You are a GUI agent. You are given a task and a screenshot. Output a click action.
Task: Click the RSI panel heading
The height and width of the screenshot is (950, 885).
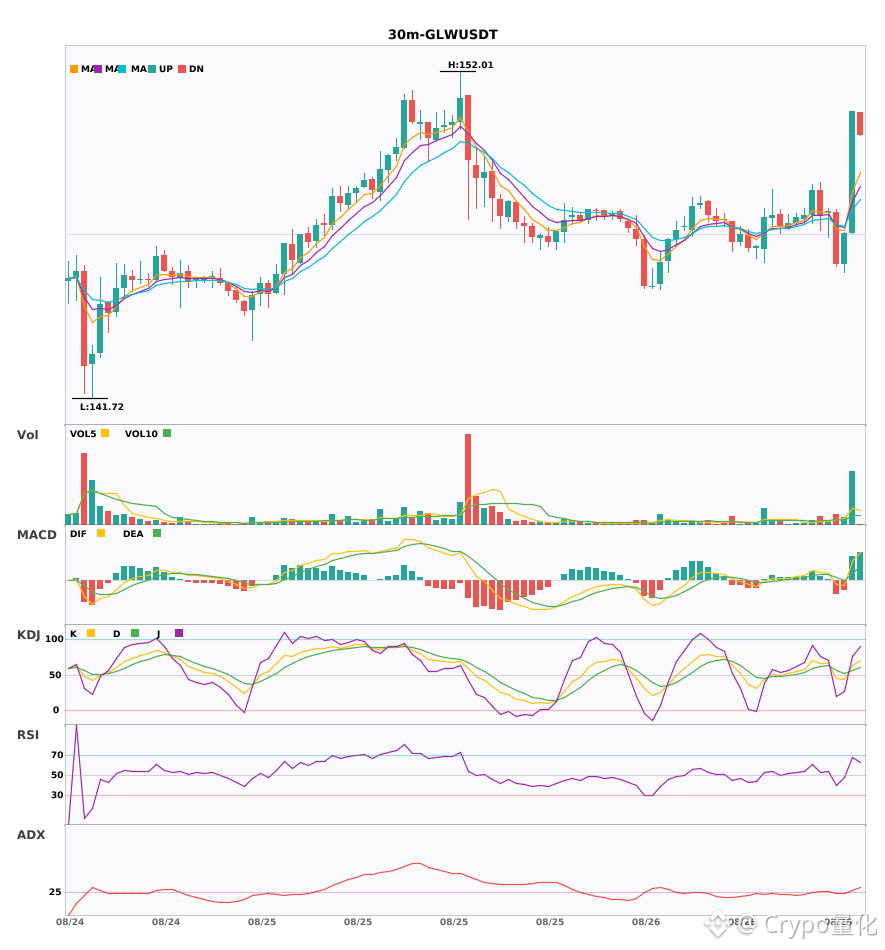(x=28, y=735)
